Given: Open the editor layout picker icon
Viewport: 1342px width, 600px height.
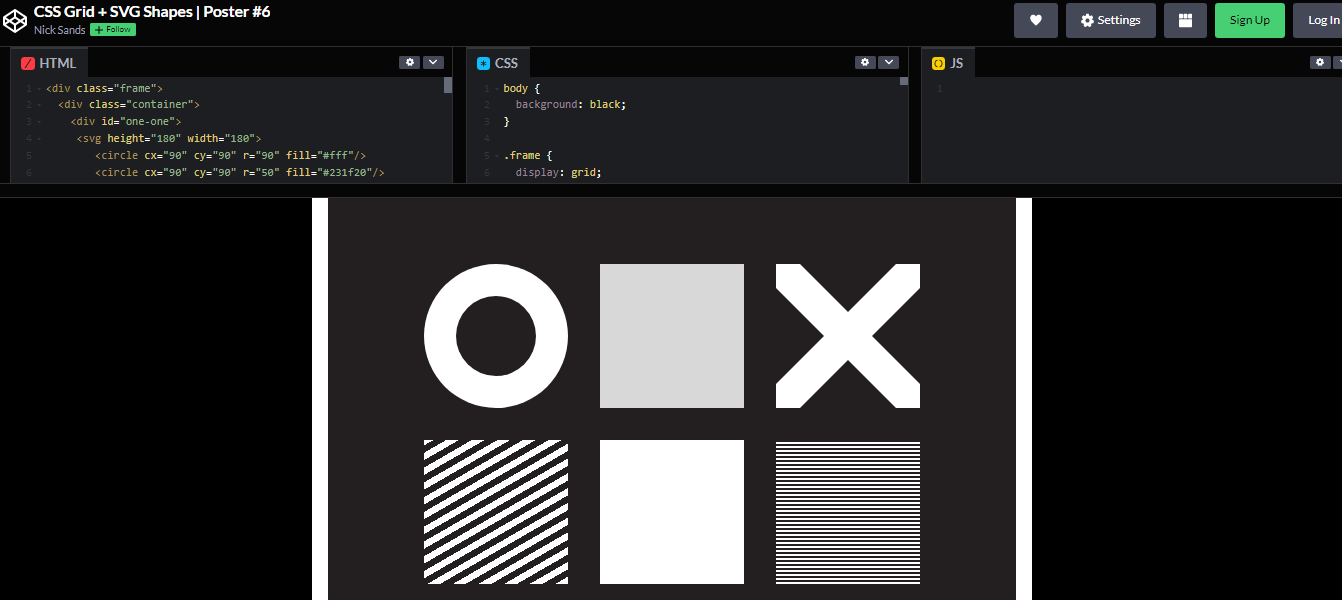Looking at the screenshot, I should (x=1185, y=20).
